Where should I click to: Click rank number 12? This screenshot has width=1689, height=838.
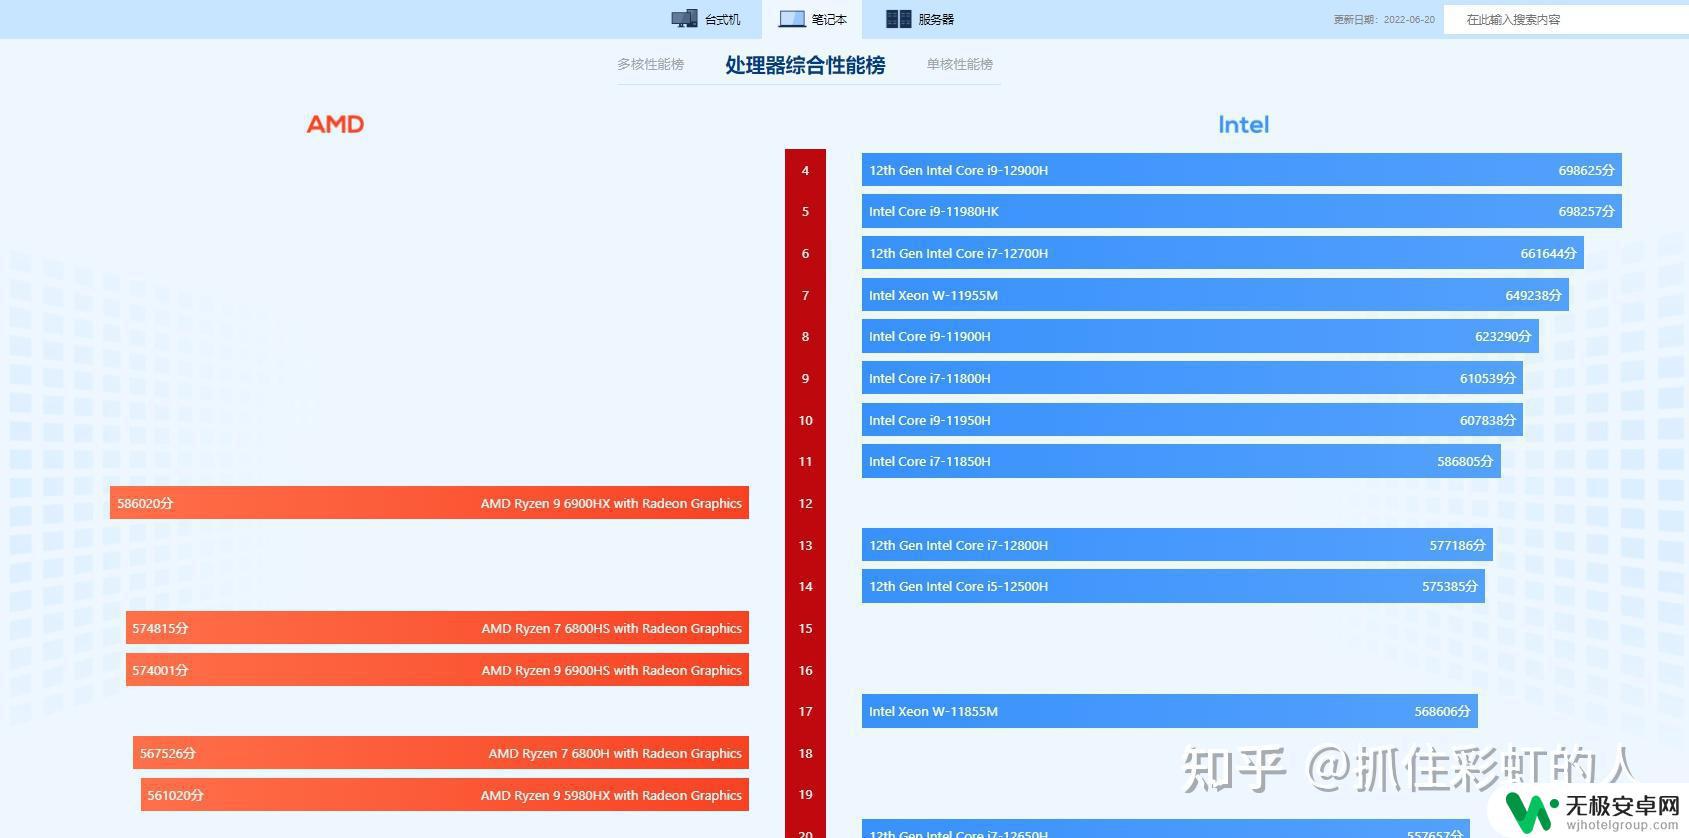[x=805, y=503]
